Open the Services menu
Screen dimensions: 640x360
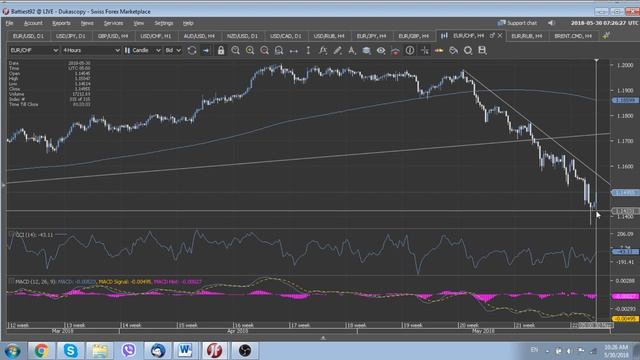tap(113, 23)
